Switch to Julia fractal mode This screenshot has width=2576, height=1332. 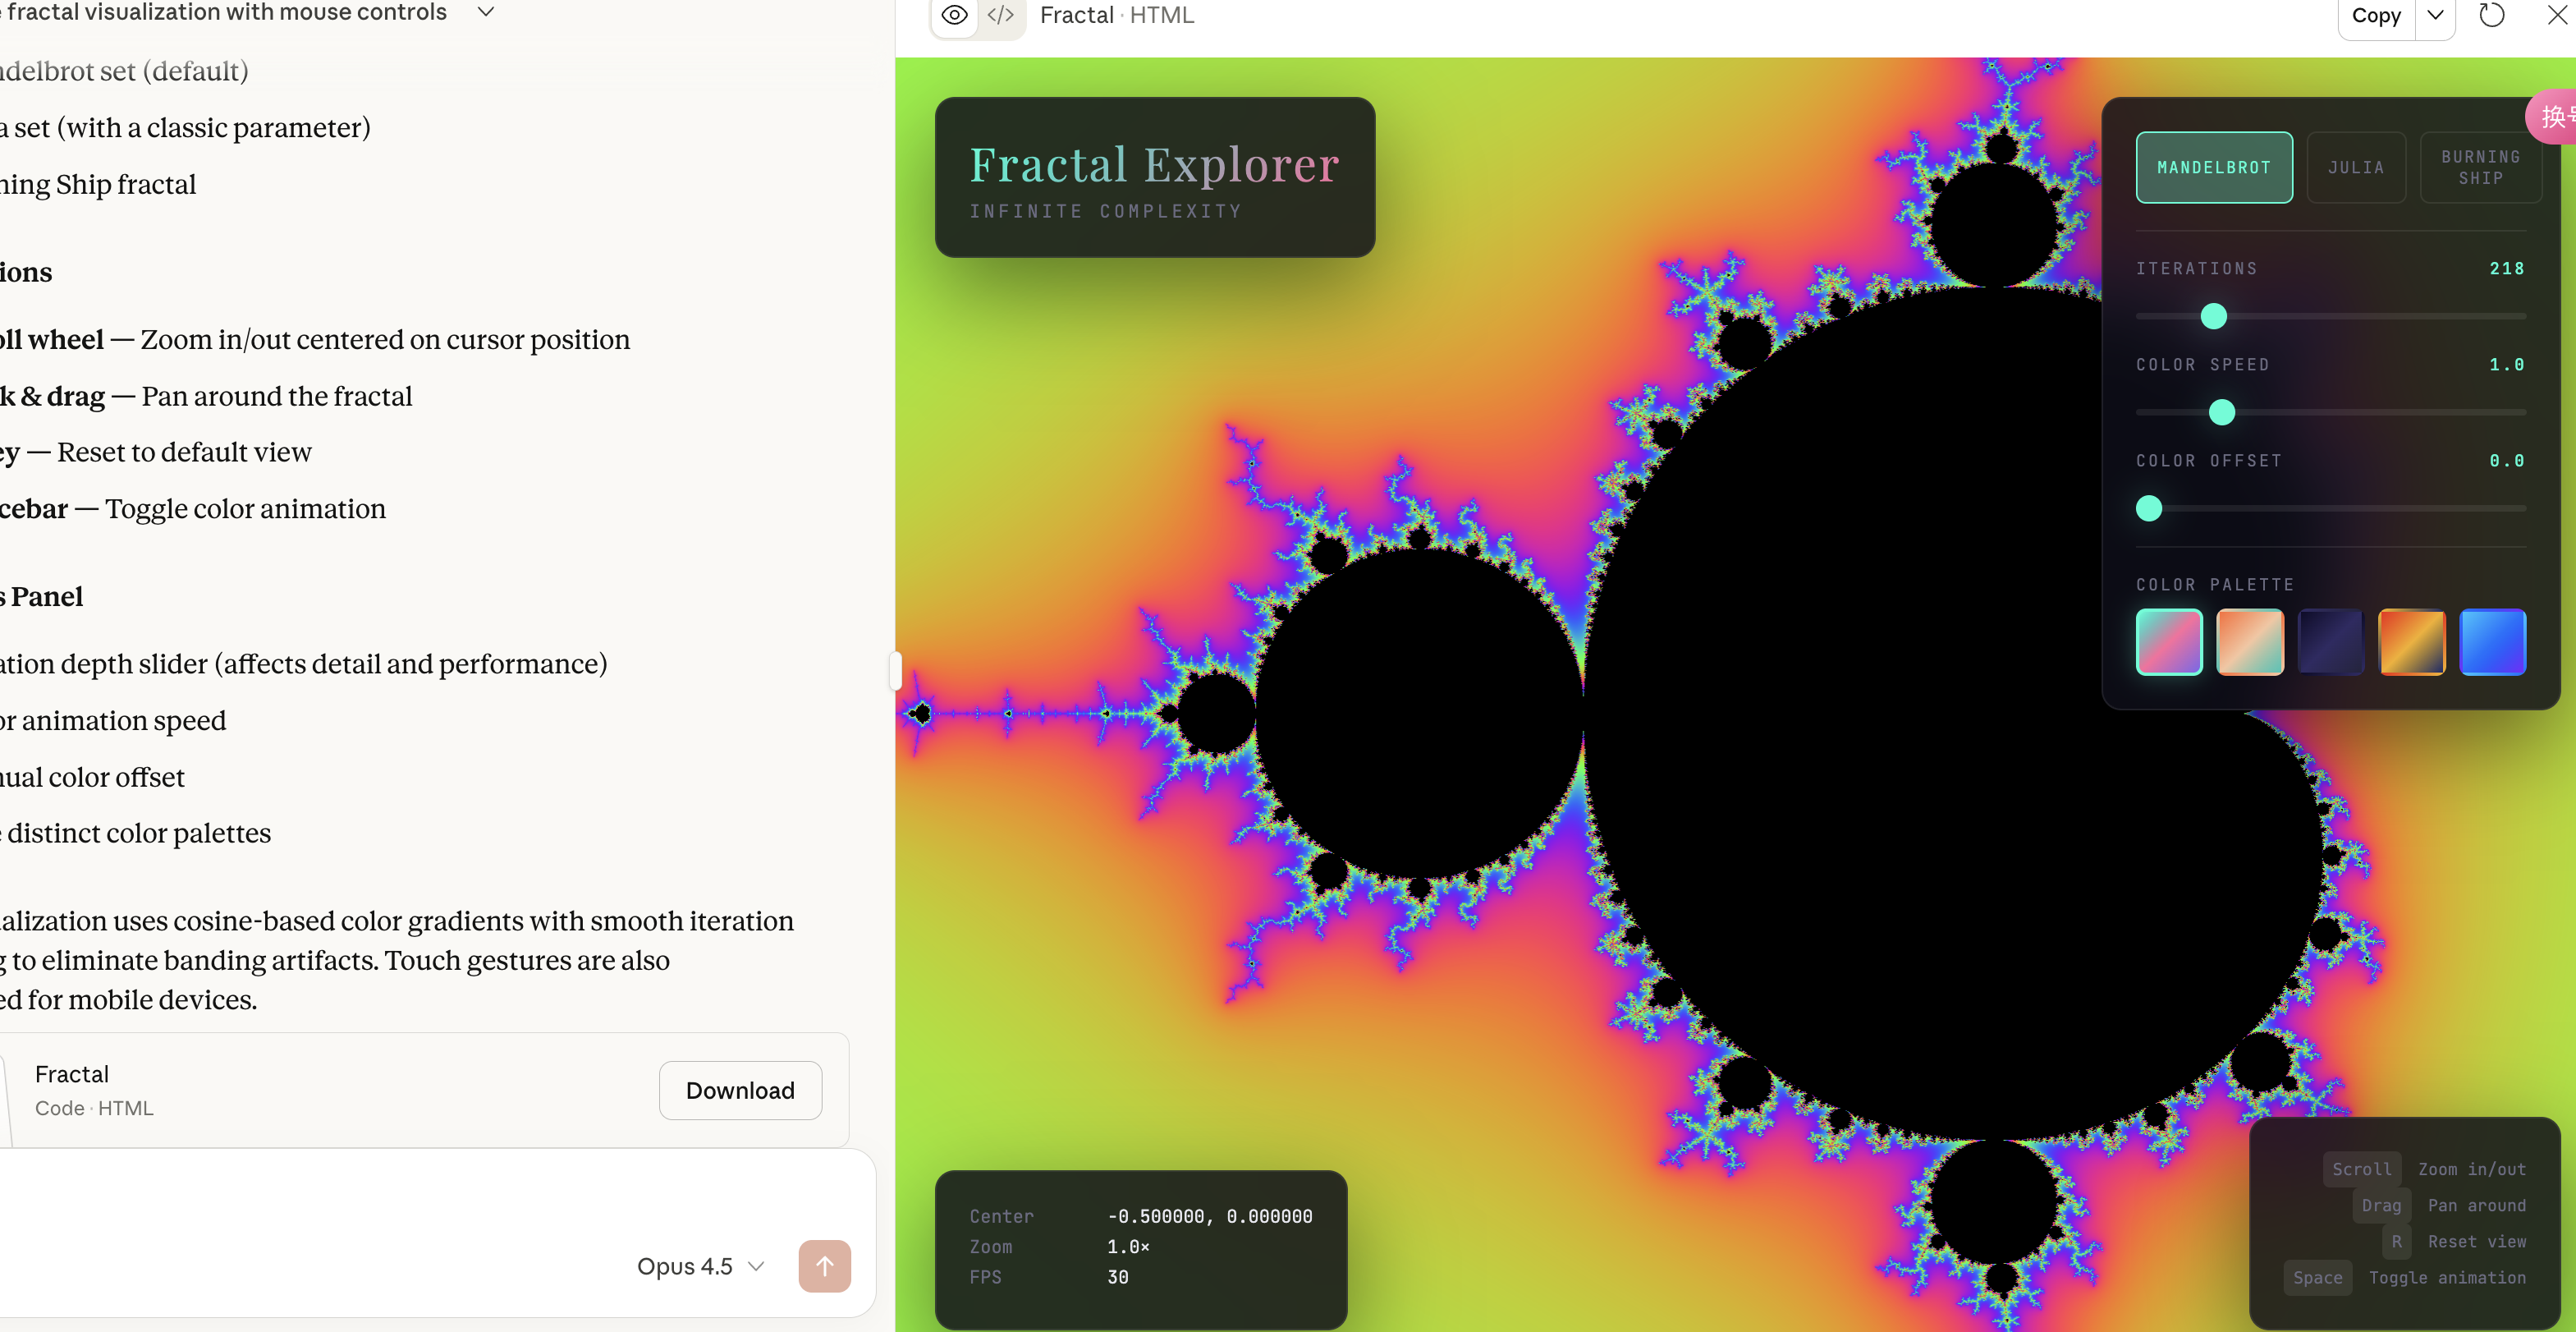coord(2355,168)
